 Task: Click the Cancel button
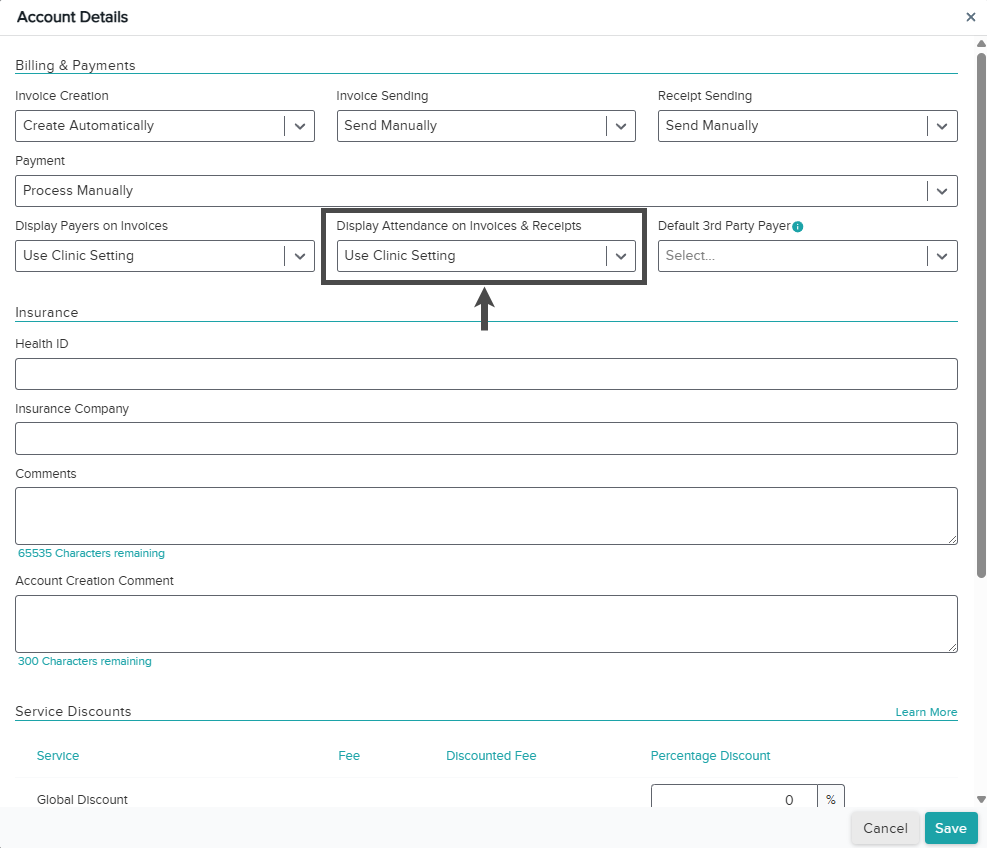click(885, 828)
